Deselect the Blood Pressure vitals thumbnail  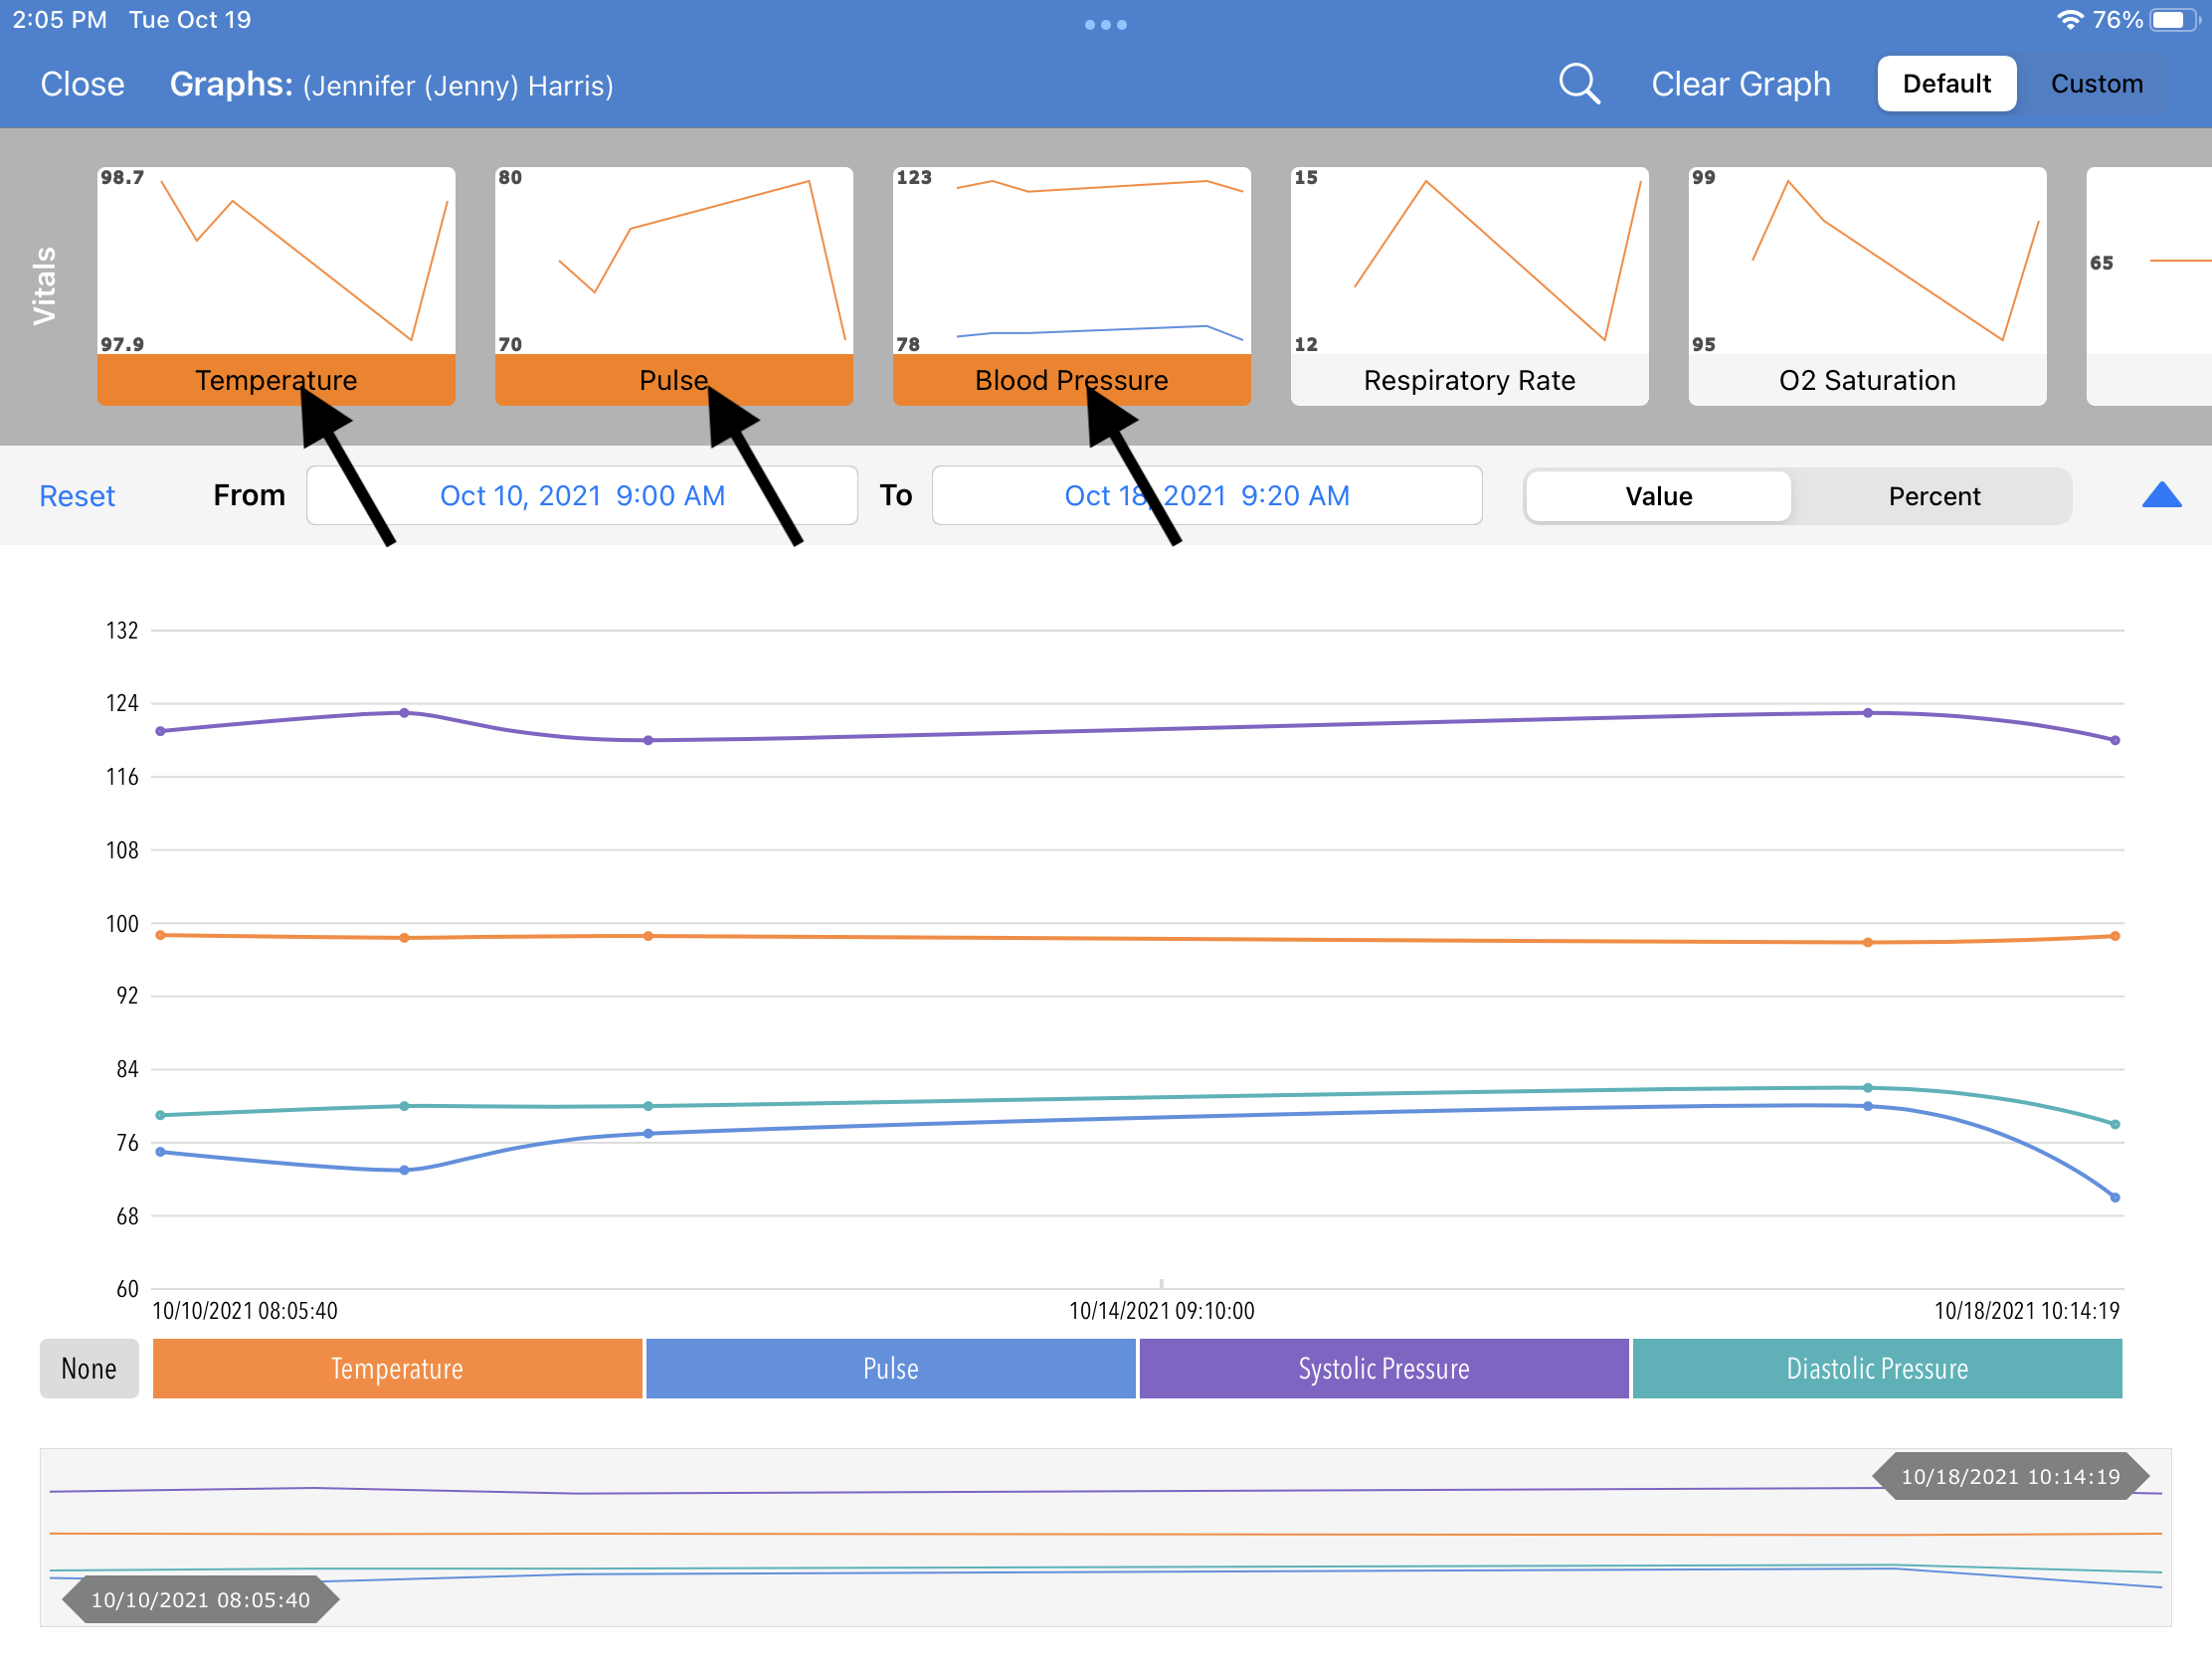[1071, 286]
